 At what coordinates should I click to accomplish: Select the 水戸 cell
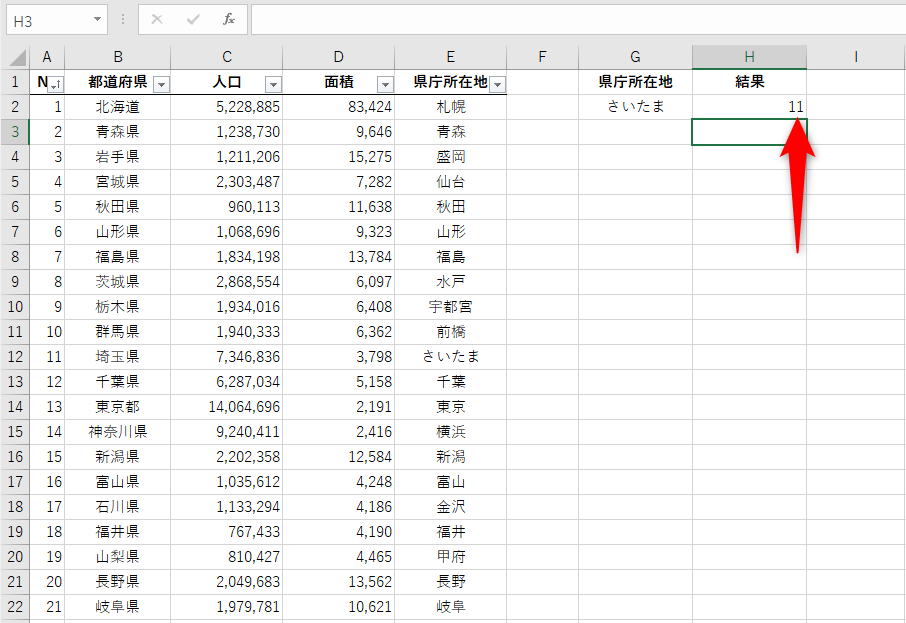(x=451, y=281)
